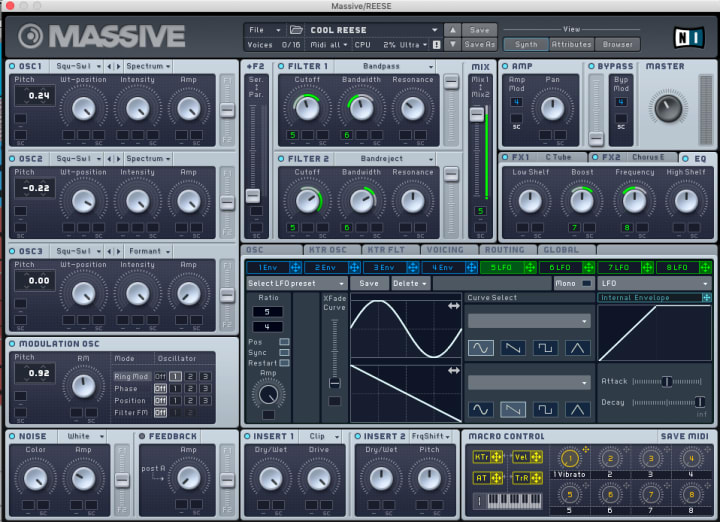Click the AT macro handle
The width and height of the screenshot is (720, 522).
click(x=496, y=478)
